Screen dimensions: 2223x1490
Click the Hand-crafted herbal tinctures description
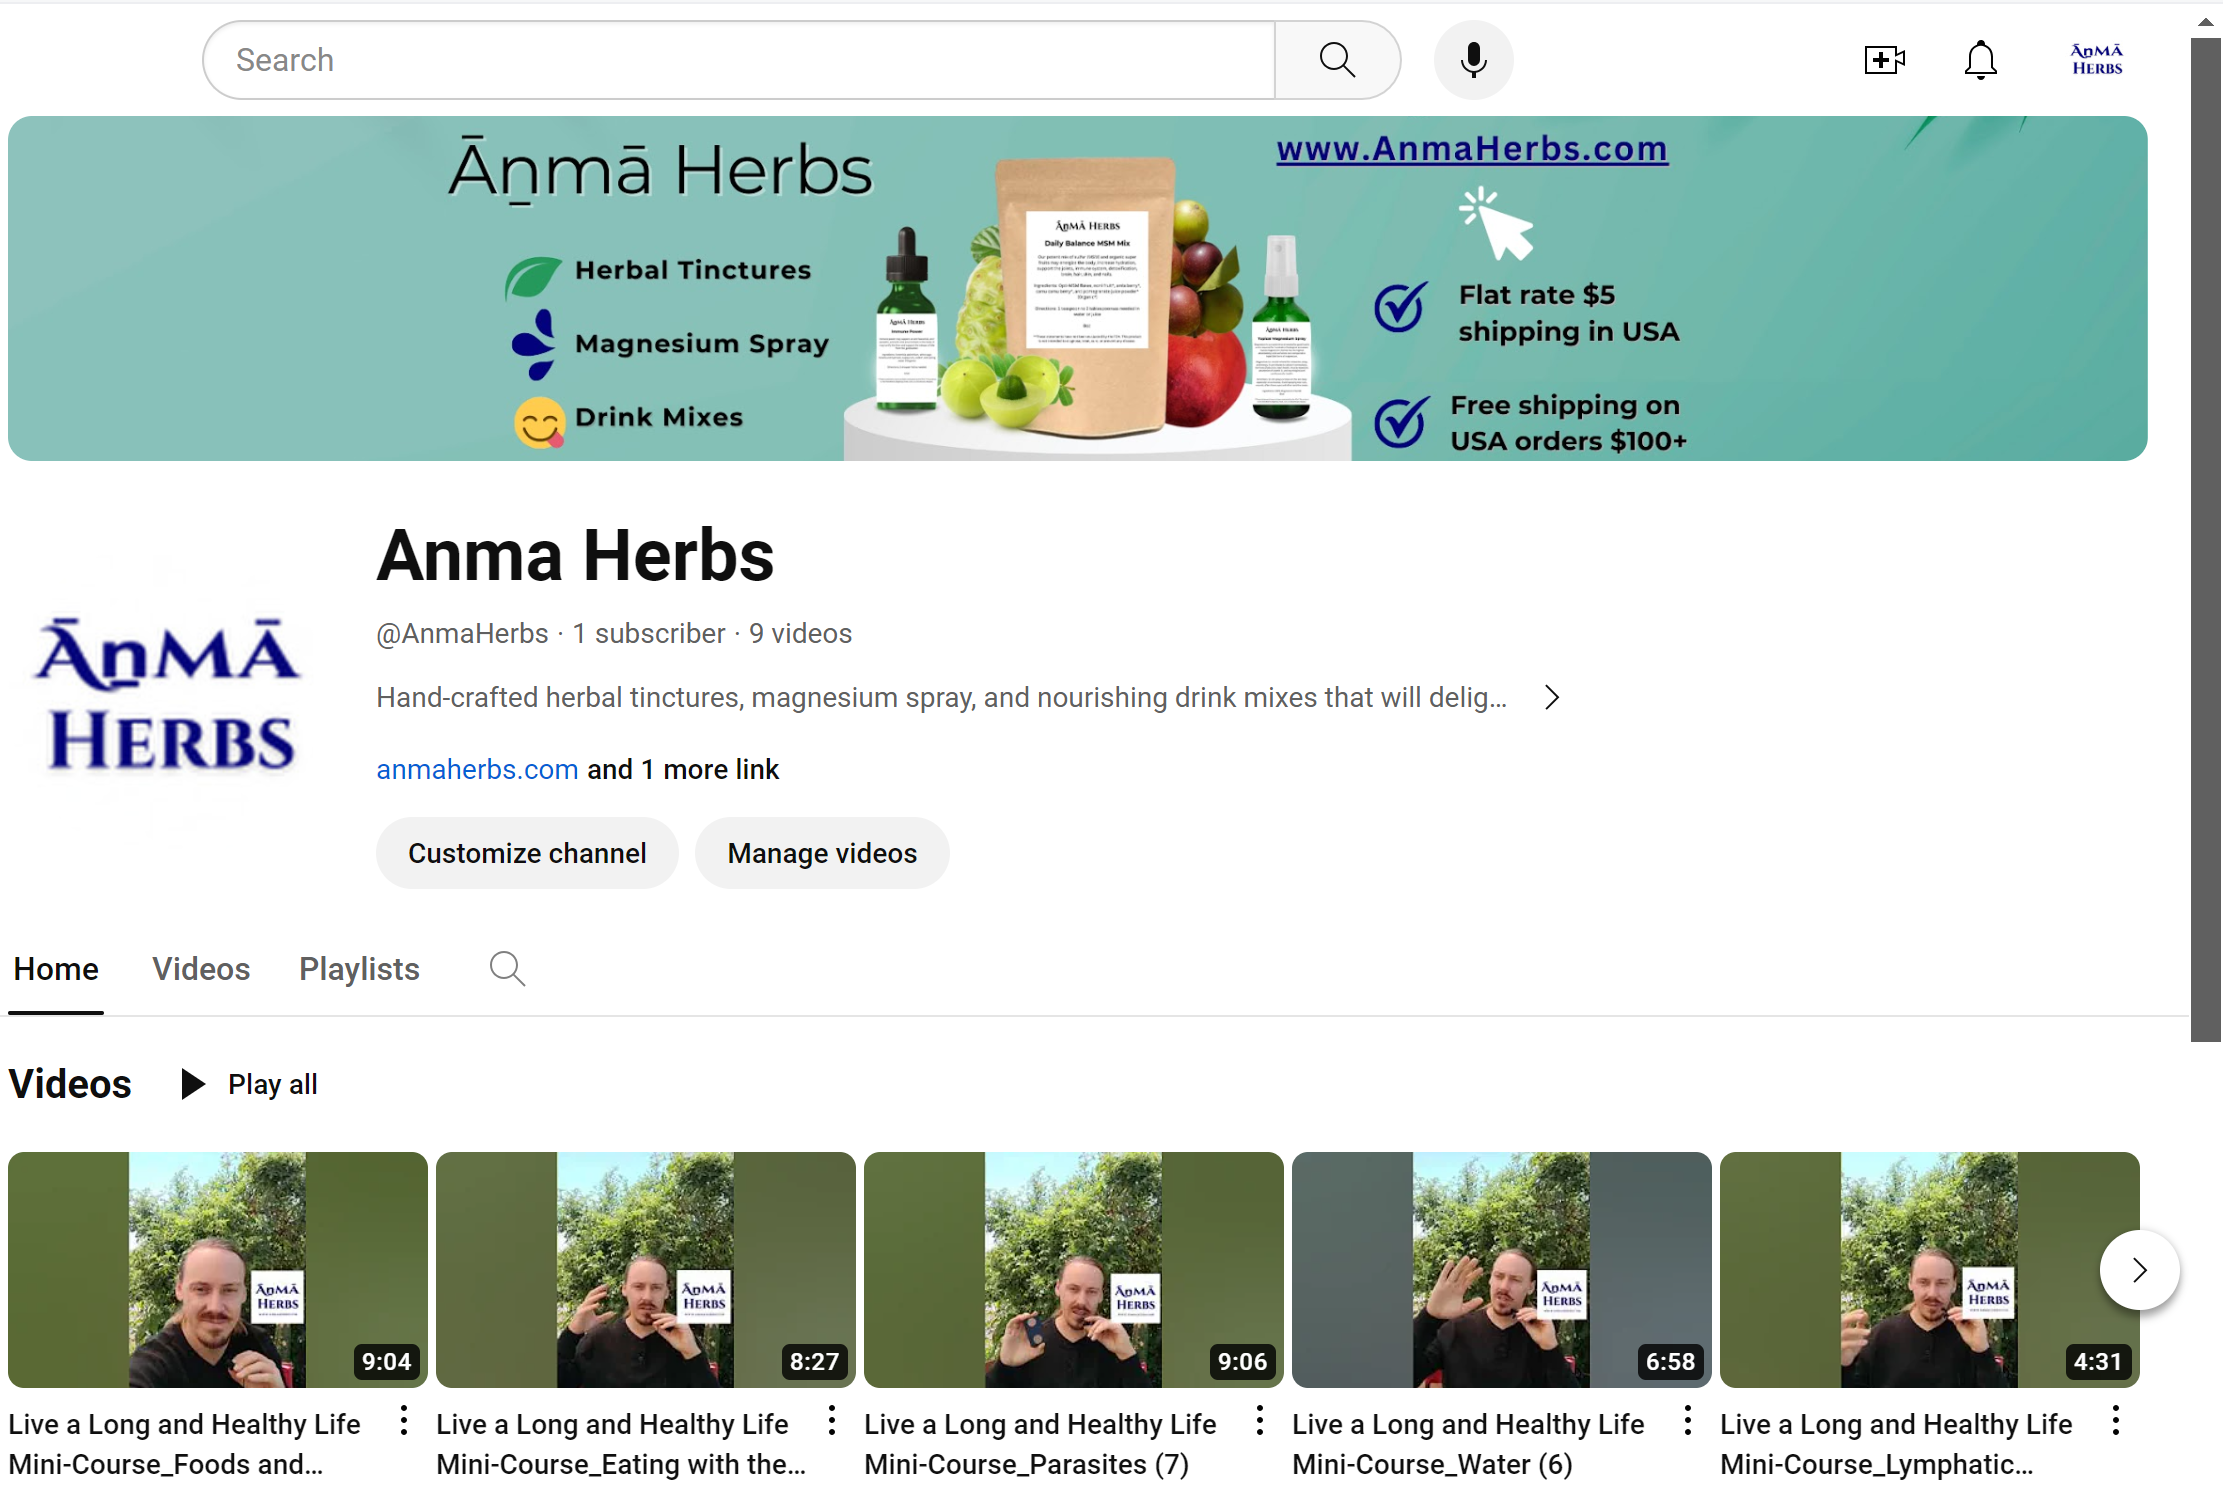941,697
